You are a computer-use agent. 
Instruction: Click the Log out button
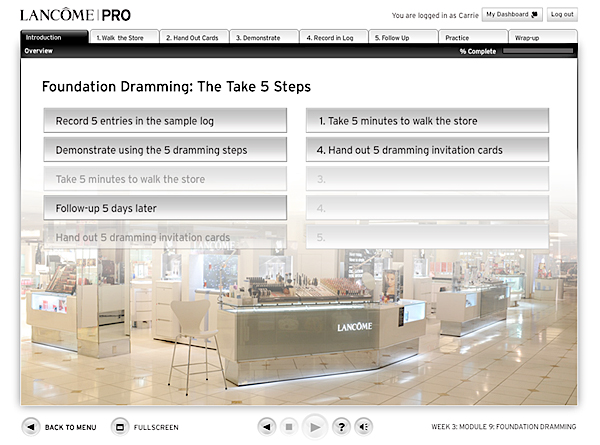[x=562, y=15]
